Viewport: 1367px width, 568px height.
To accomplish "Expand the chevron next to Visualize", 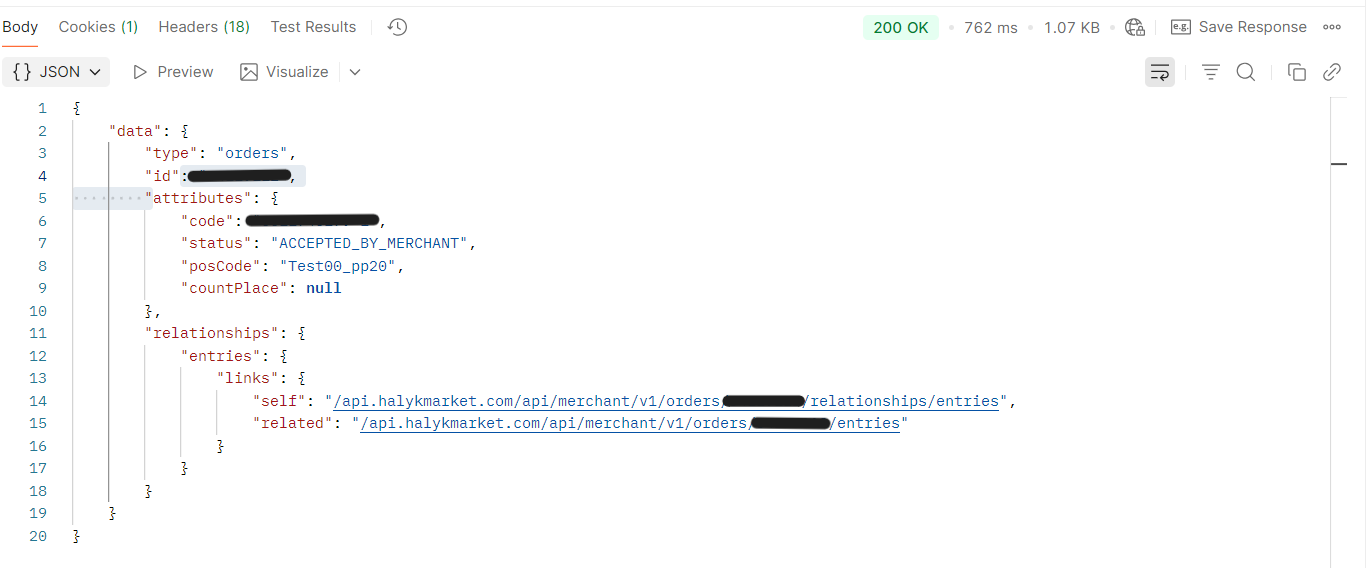I will coord(355,72).
